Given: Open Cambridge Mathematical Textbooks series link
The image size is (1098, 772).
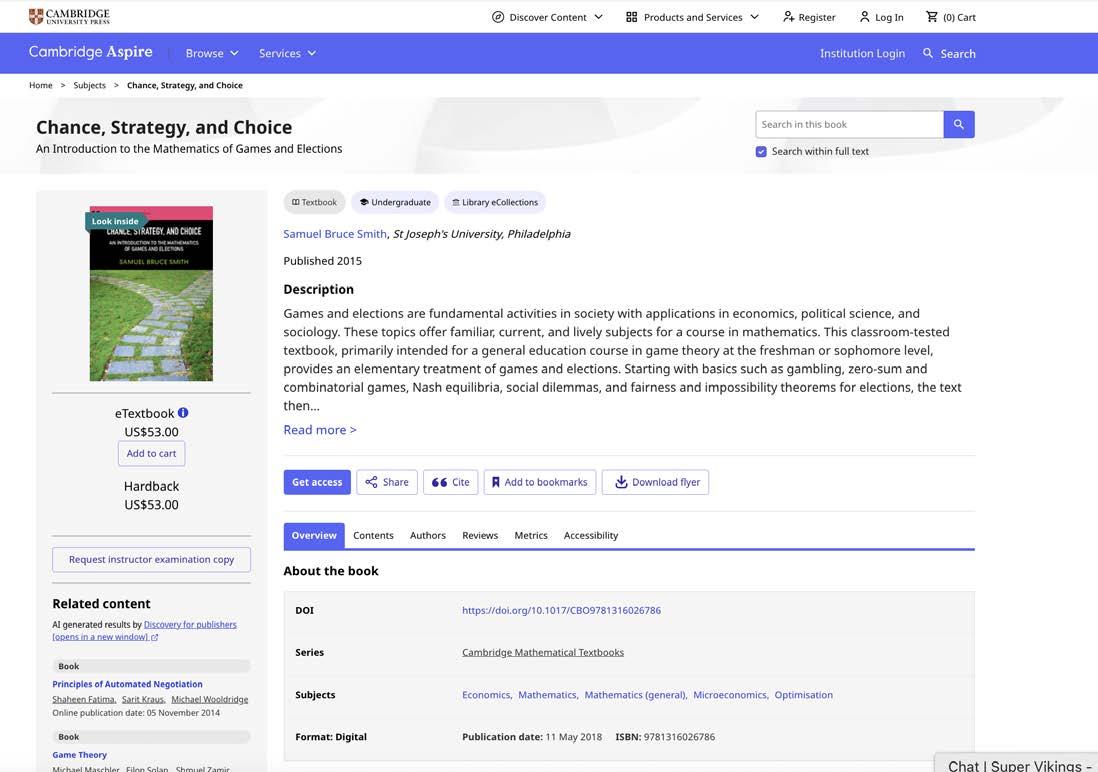Looking at the screenshot, I should coord(543,652).
